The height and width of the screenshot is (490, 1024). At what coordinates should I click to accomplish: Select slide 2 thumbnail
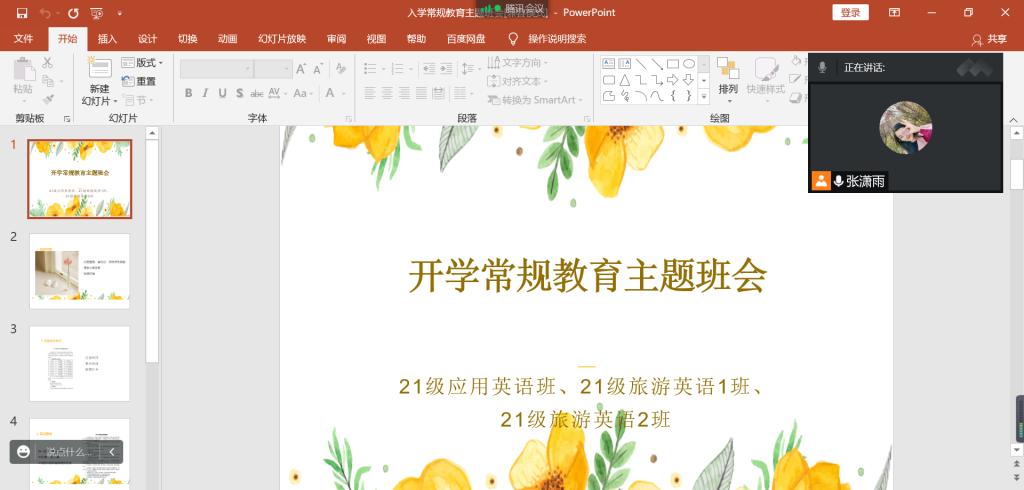coord(80,270)
